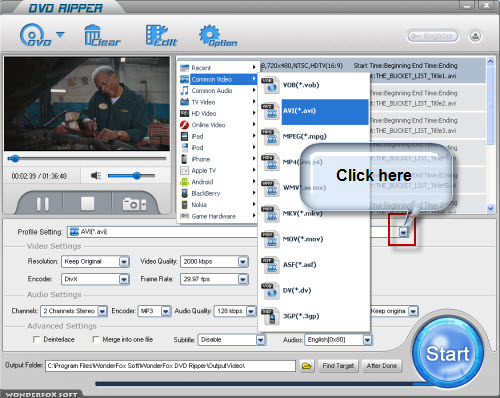The height and width of the screenshot is (398, 500).
Task: Open the iPad device category
Action: tap(218, 136)
